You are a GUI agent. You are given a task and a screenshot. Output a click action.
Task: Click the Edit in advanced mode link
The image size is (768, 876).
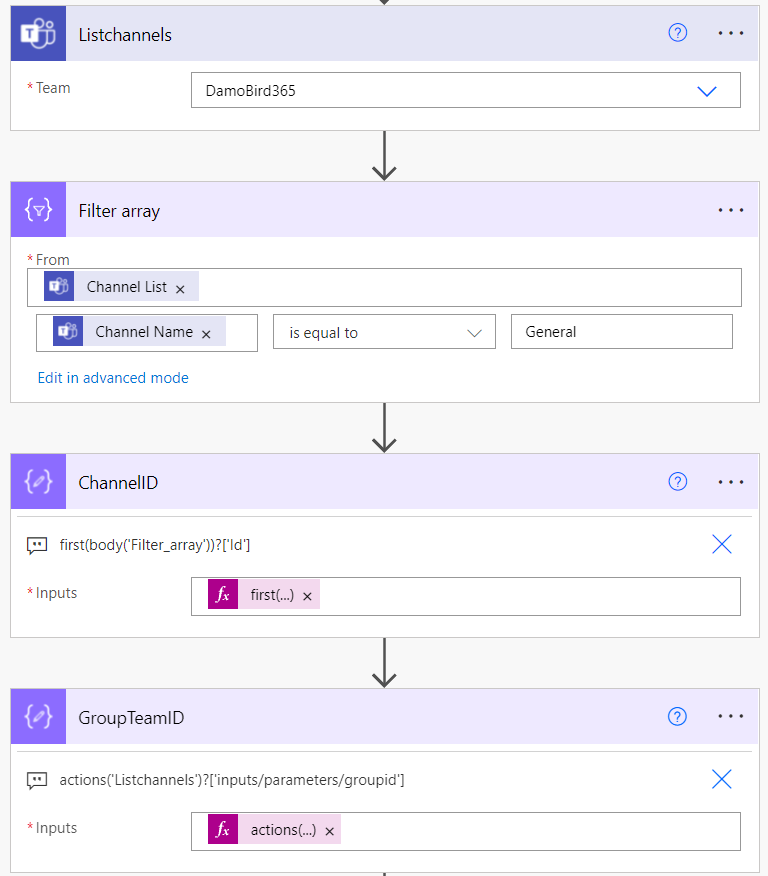tap(113, 378)
